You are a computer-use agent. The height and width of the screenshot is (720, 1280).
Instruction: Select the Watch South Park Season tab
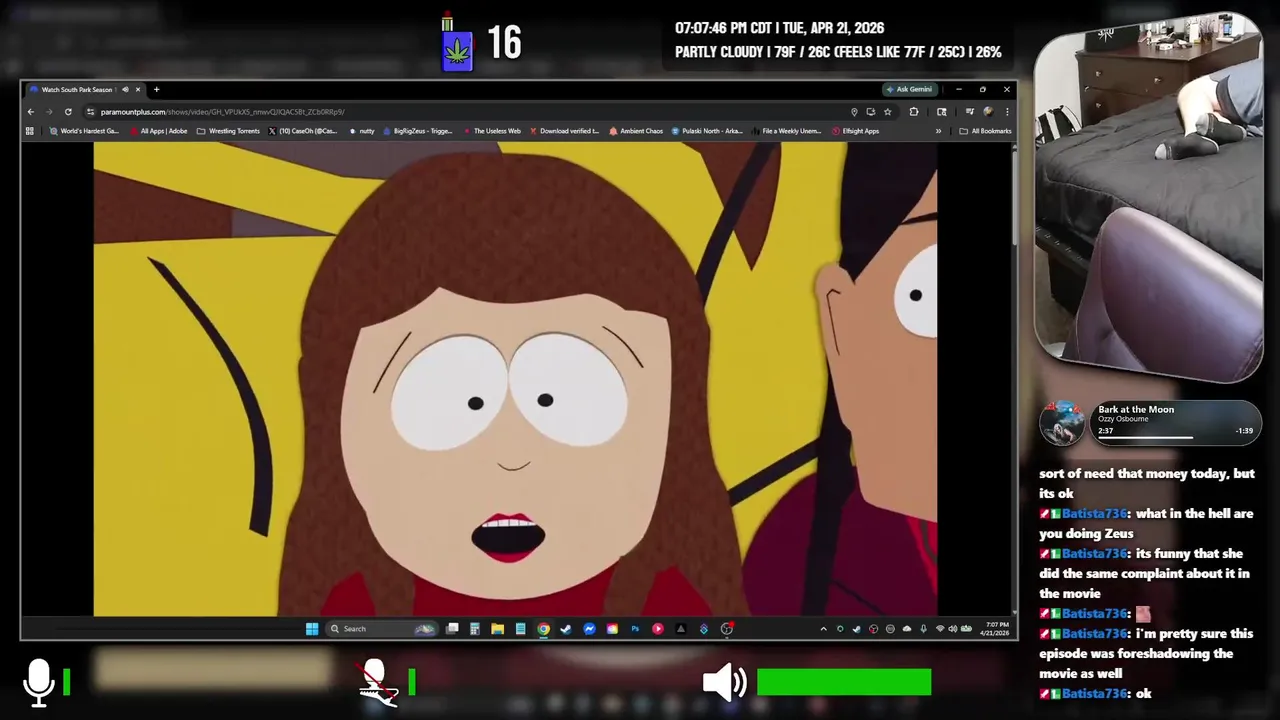pyautogui.click(x=85, y=90)
